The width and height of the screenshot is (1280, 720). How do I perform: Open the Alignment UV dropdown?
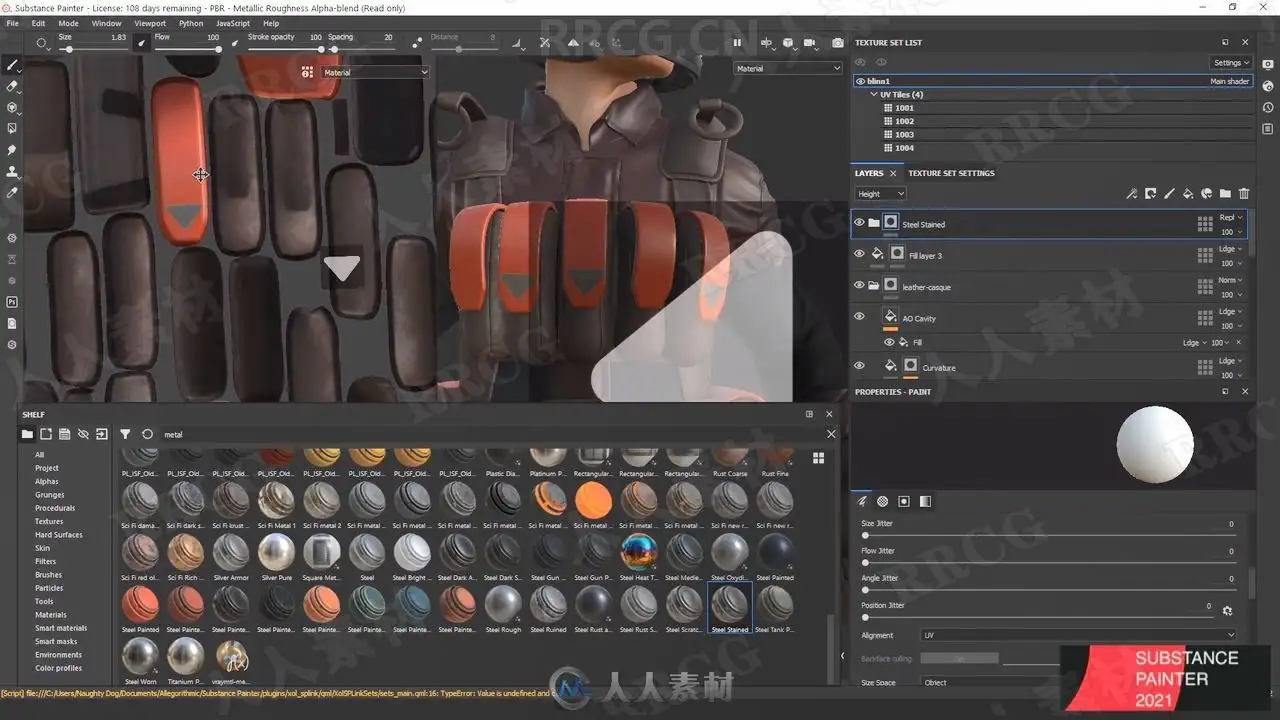(1078, 635)
